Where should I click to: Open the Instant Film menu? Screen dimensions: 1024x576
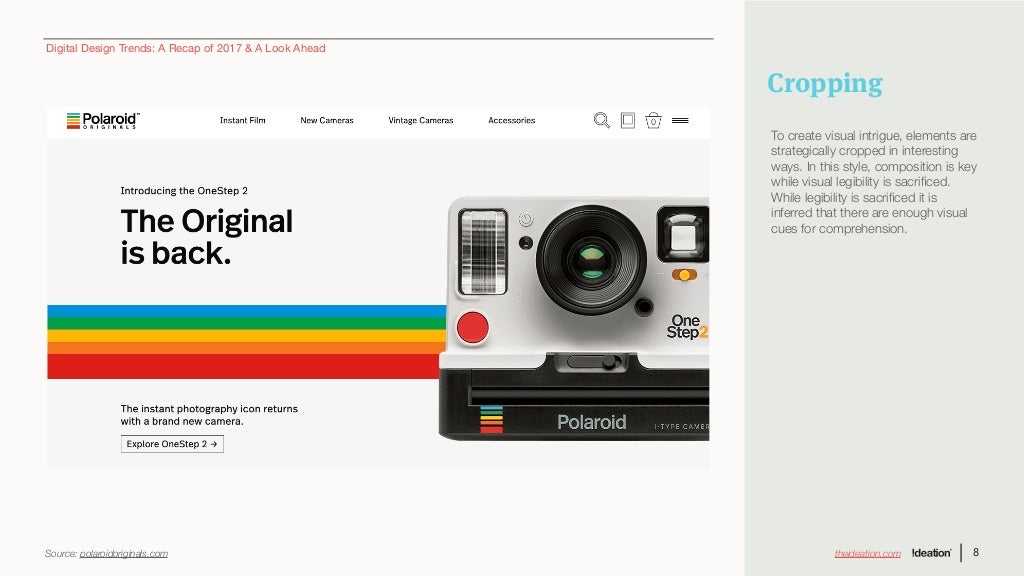click(x=242, y=120)
